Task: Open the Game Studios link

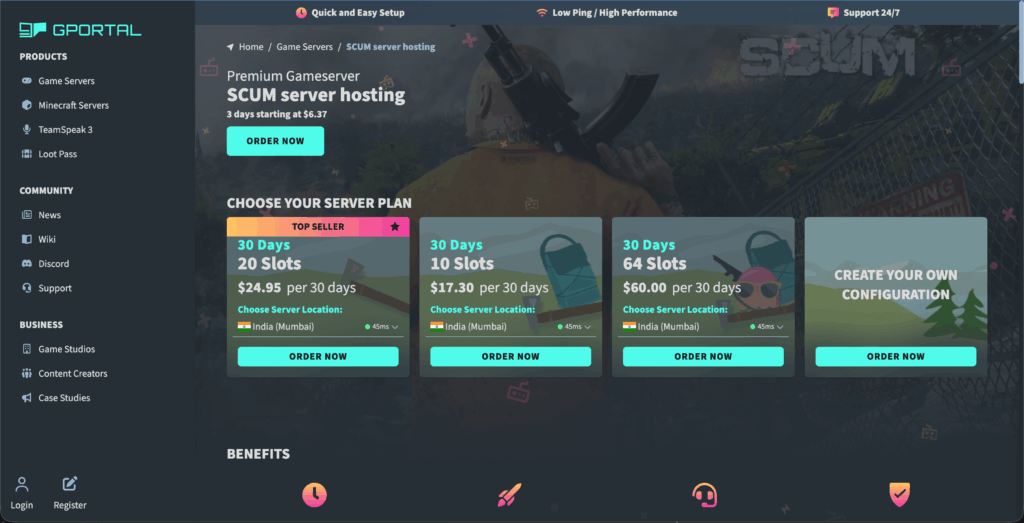Action: (x=67, y=349)
